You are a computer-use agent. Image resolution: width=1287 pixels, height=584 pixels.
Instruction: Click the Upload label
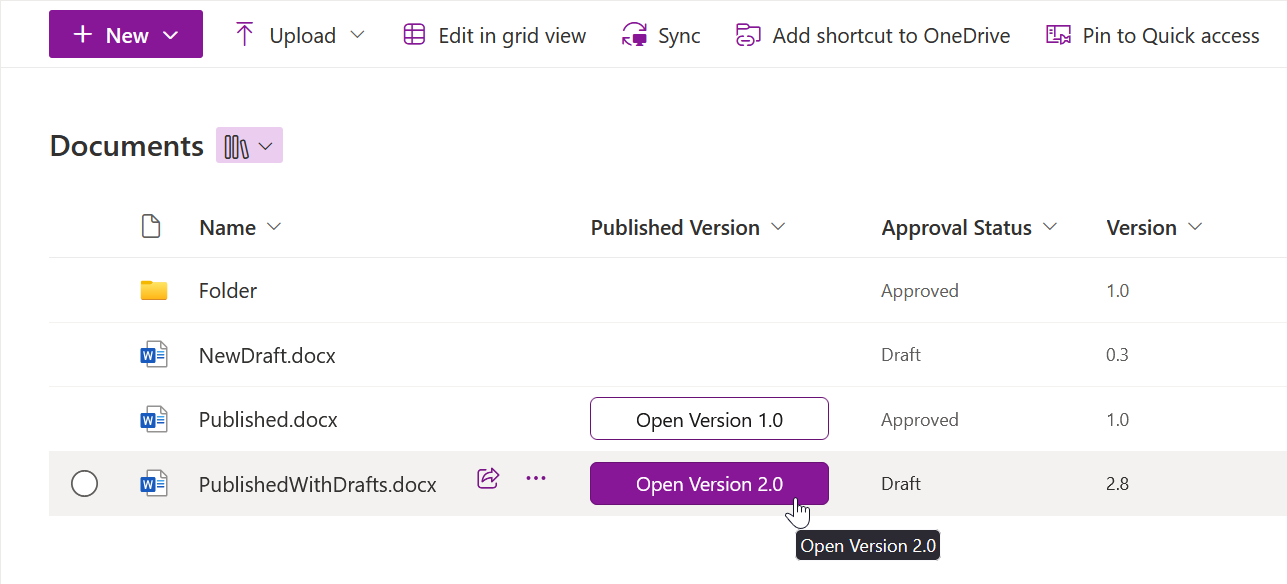click(303, 36)
